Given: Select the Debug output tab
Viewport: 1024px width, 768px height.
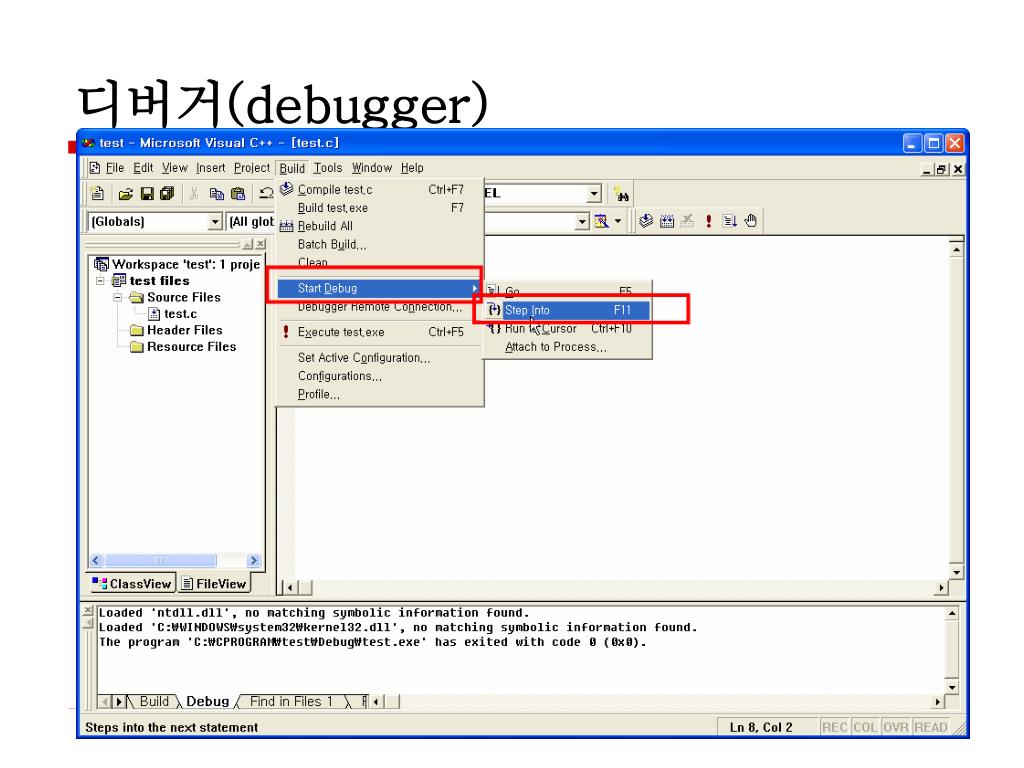Looking at the screenshot, I should (x=208, y=701).
